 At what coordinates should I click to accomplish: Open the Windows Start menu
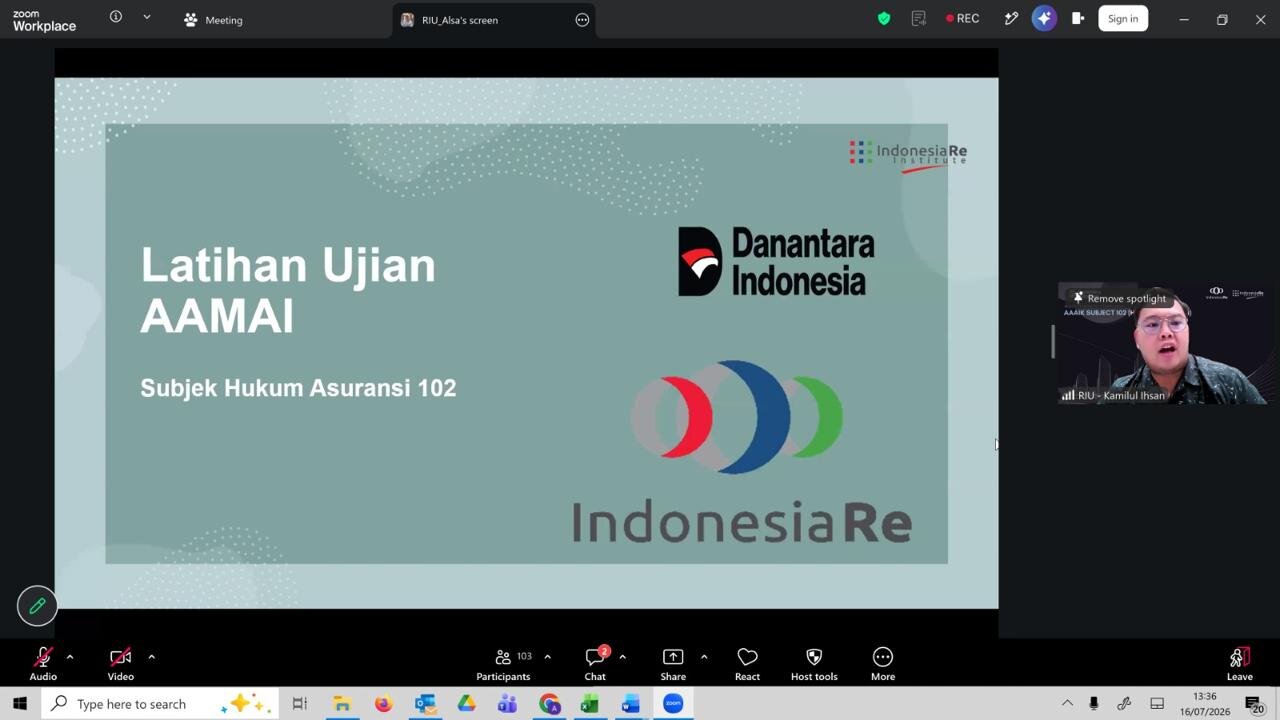point(19,704)
